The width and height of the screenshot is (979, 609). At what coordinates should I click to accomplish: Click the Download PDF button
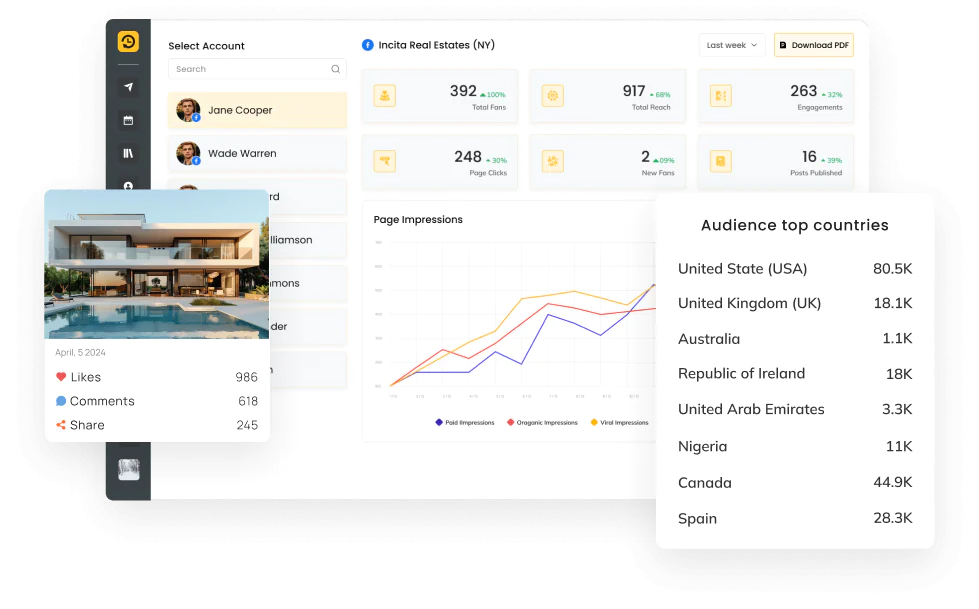[813, 45]
